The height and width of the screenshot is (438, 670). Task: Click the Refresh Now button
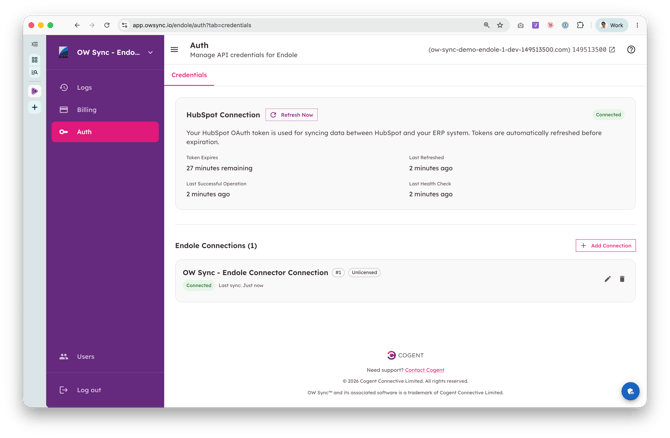(x=291, y=115)
